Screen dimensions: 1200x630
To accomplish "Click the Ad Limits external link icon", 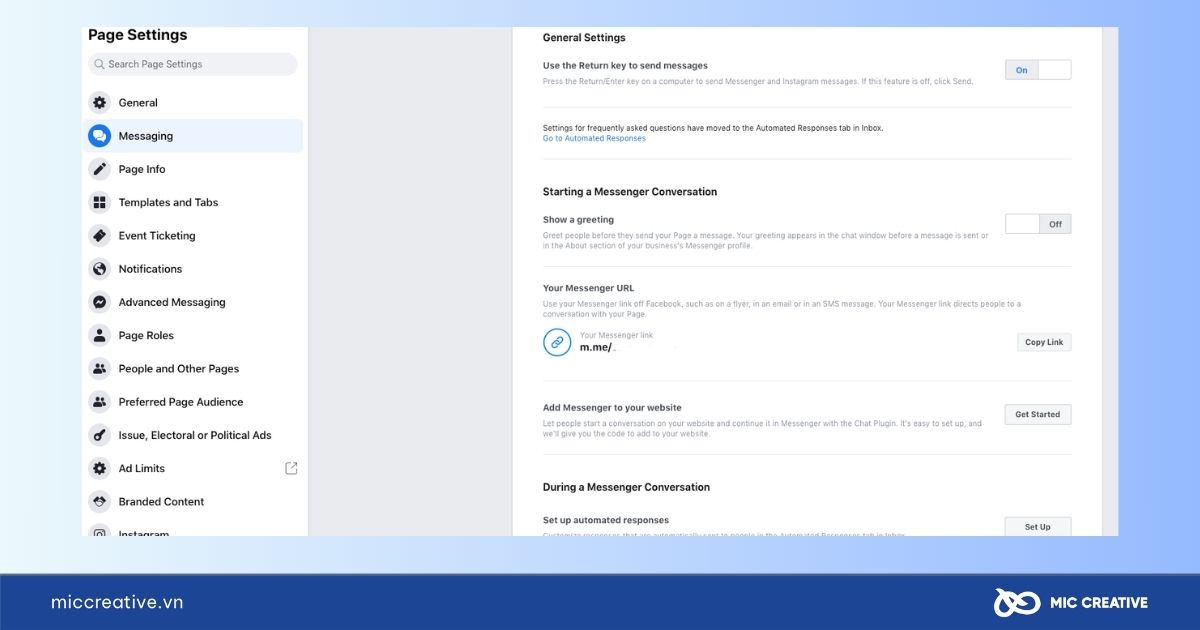I will pos(291,468).
